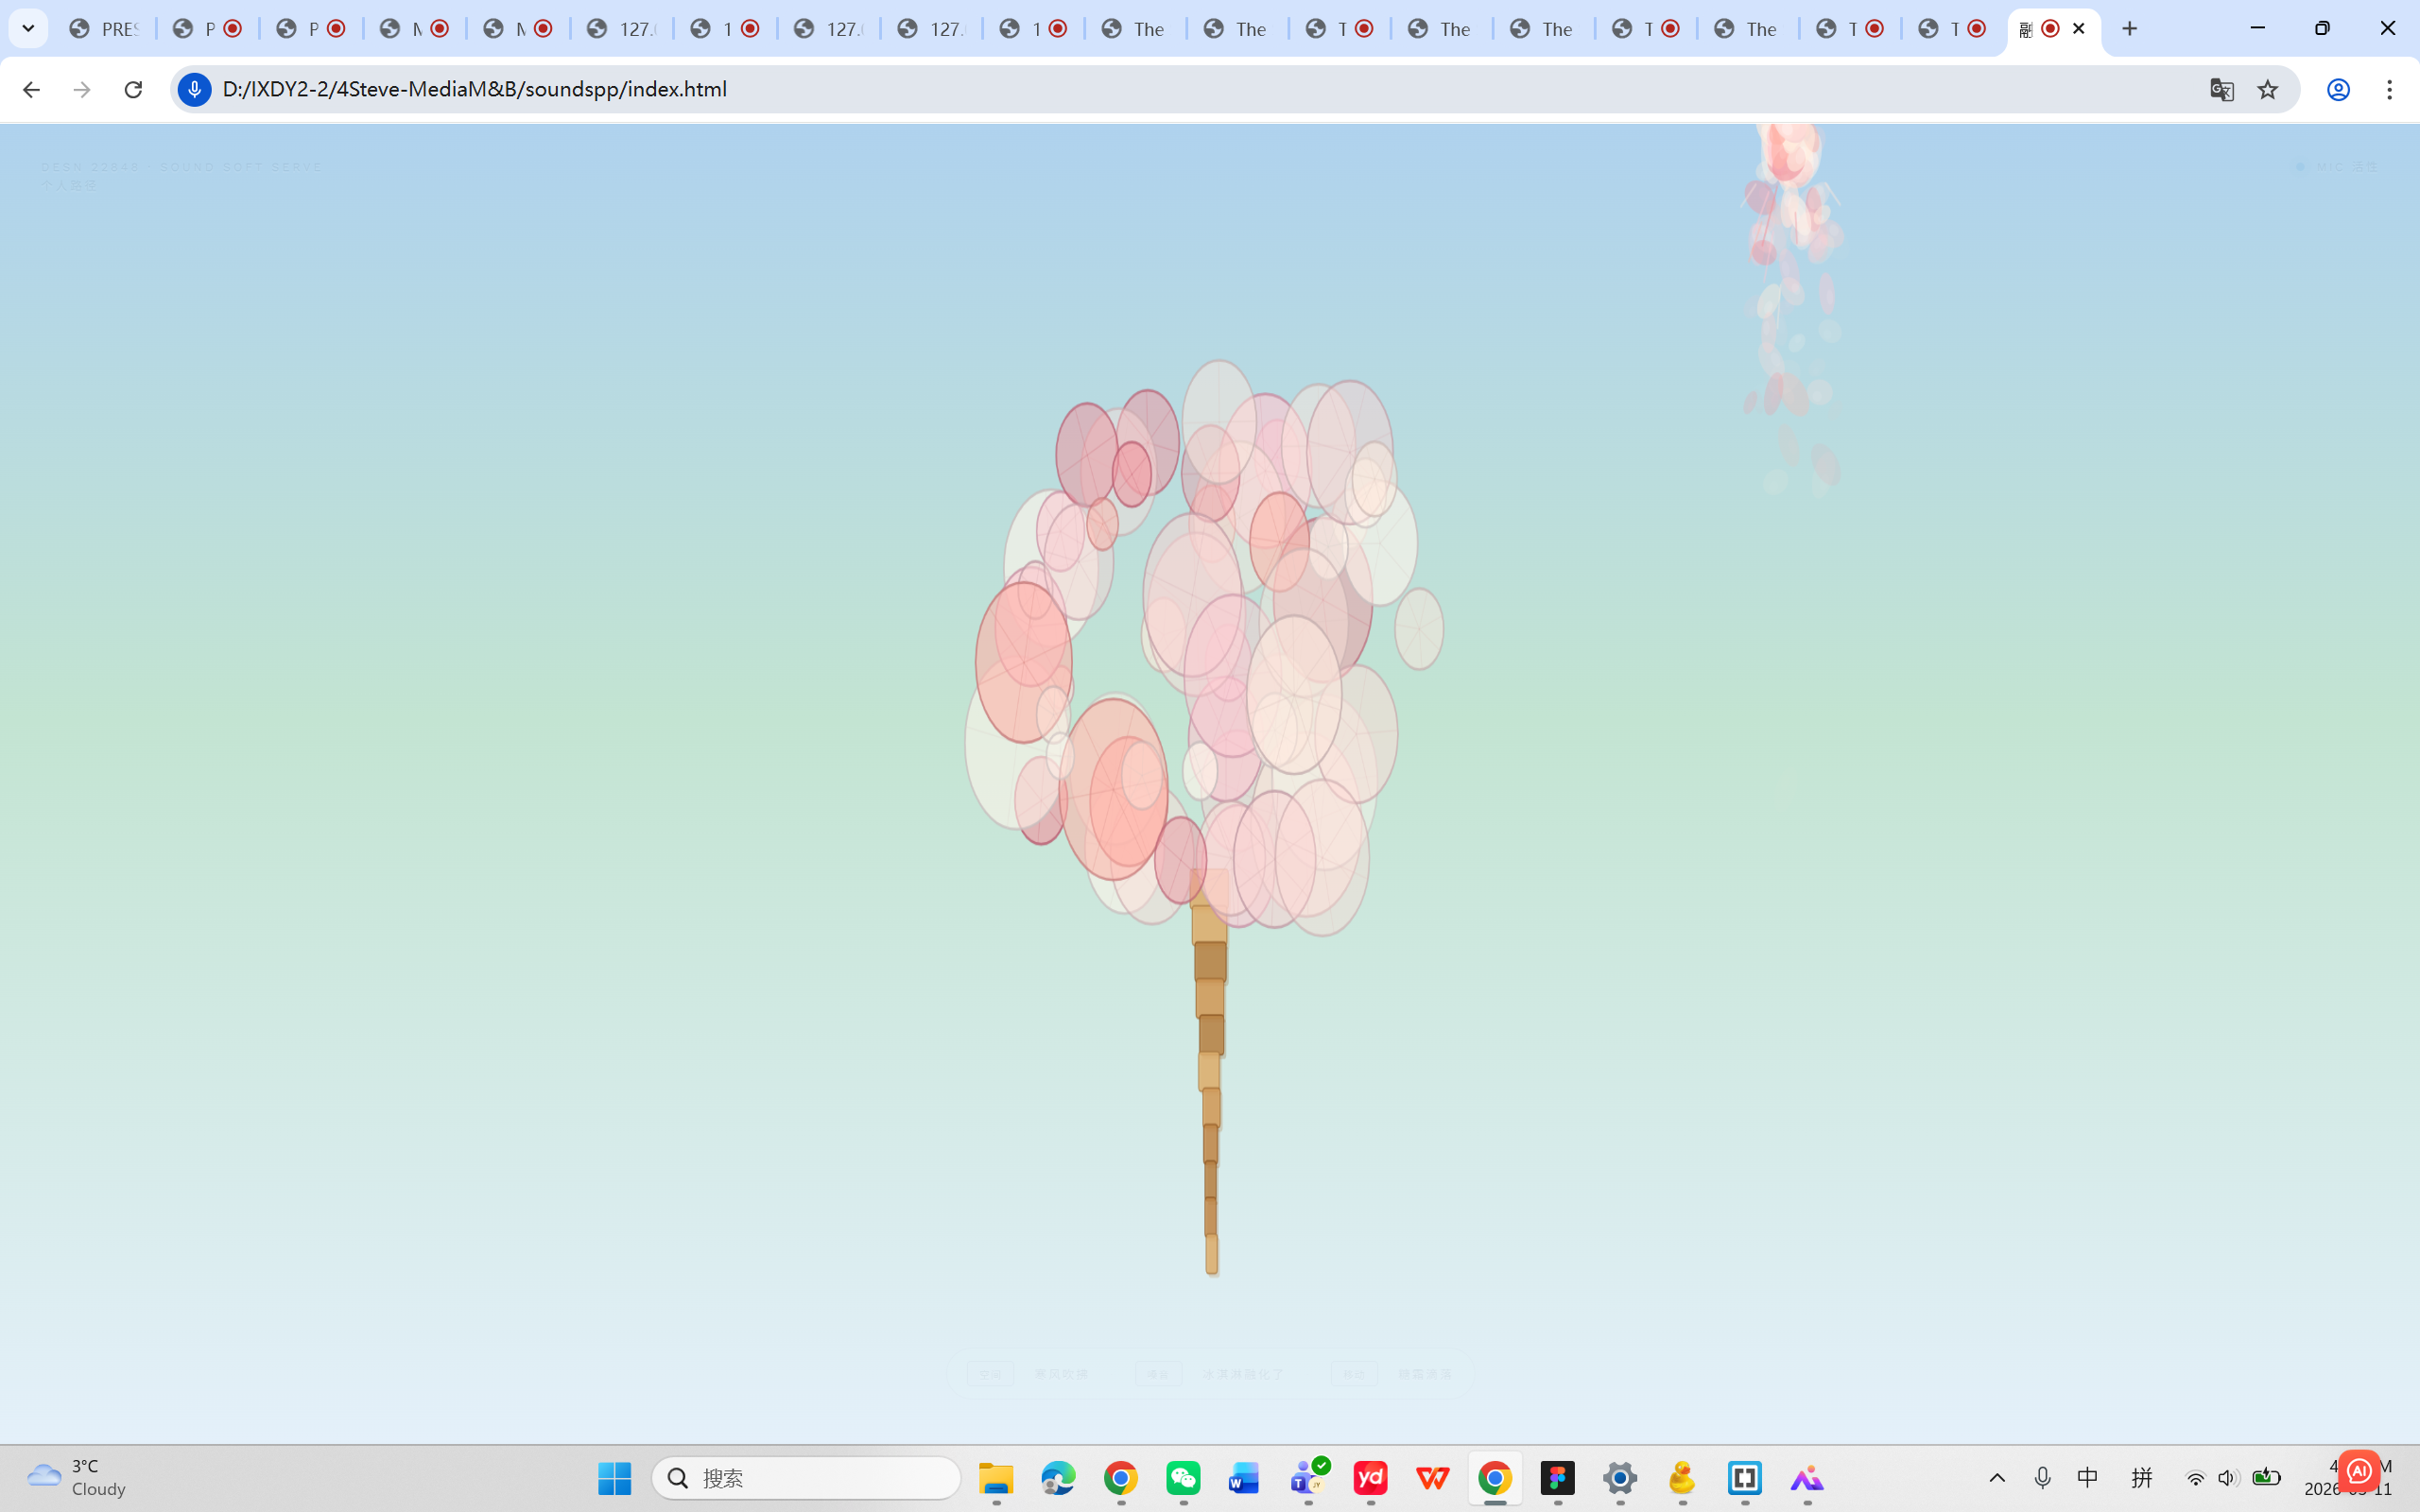Activate the 空间 key control at the bottom
The width and height of the screenshot is (2420, 1512).
(x=991, y=1374)
